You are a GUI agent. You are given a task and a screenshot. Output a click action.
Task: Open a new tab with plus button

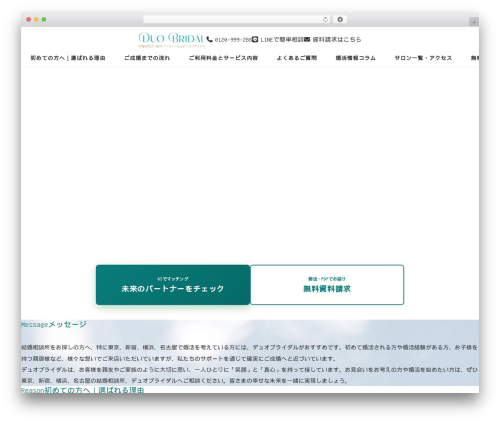click(474, 22)
